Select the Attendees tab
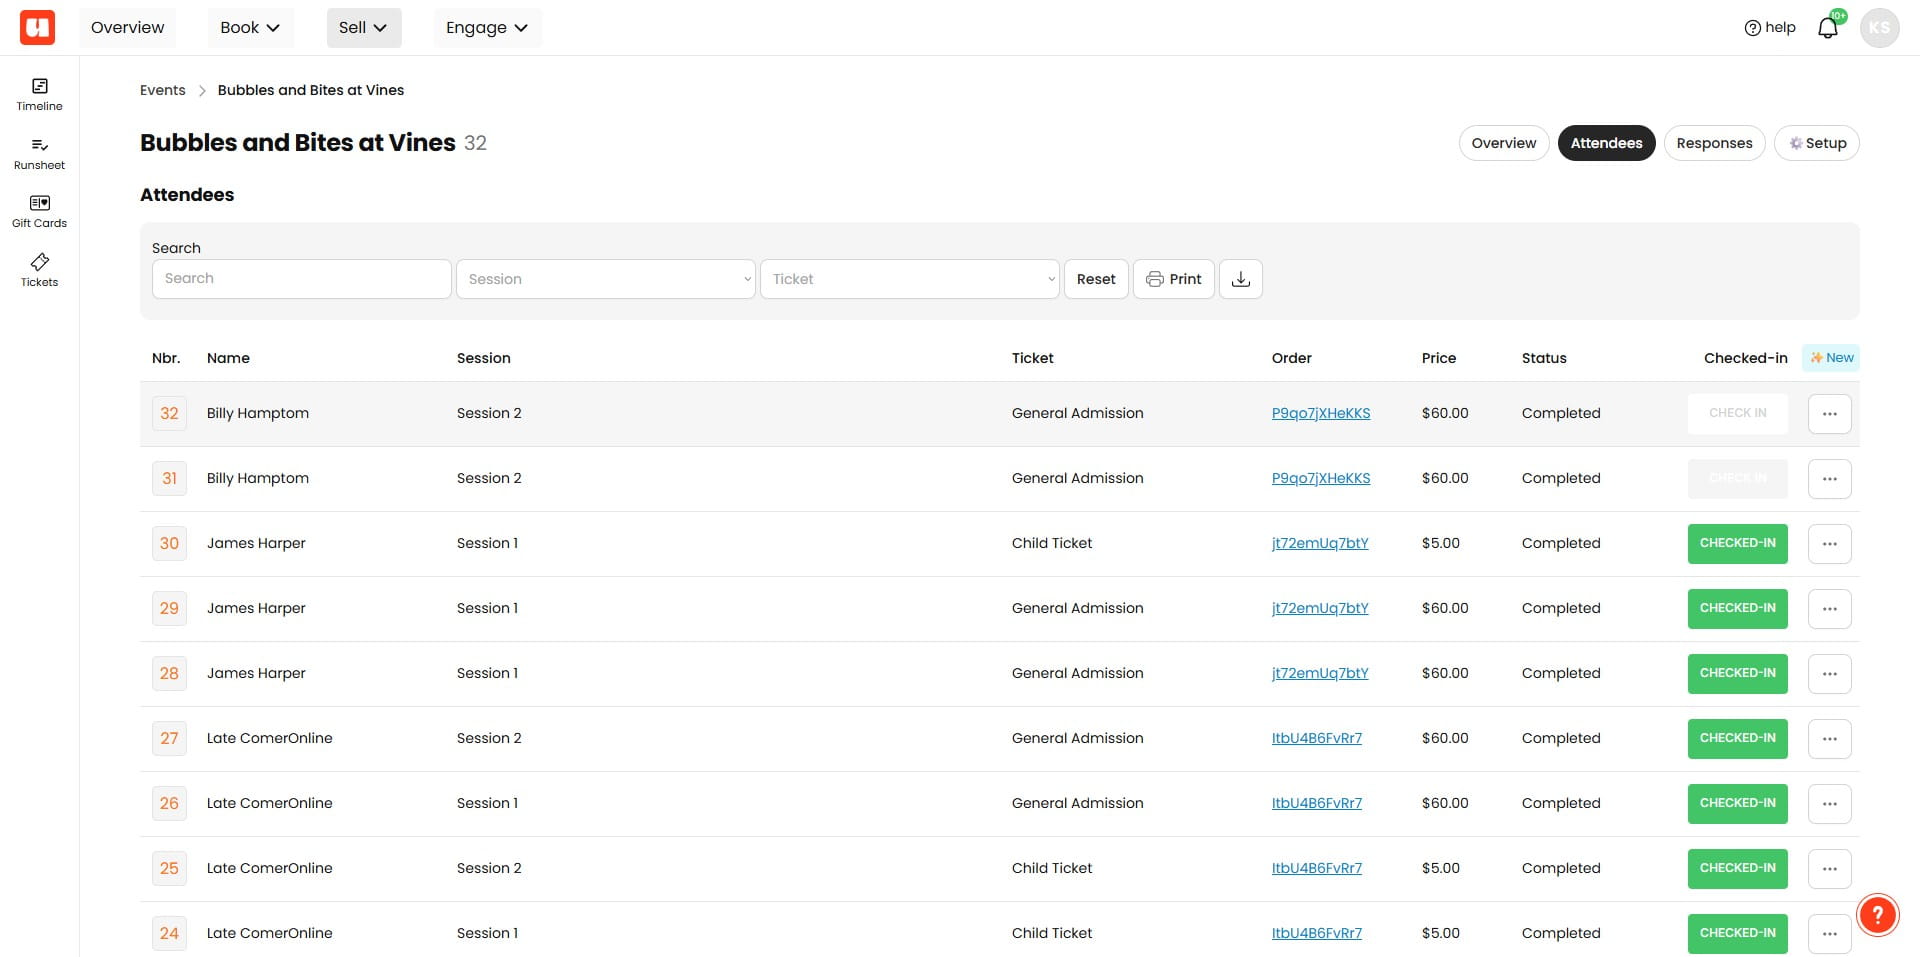 [x=1606, y=143]
